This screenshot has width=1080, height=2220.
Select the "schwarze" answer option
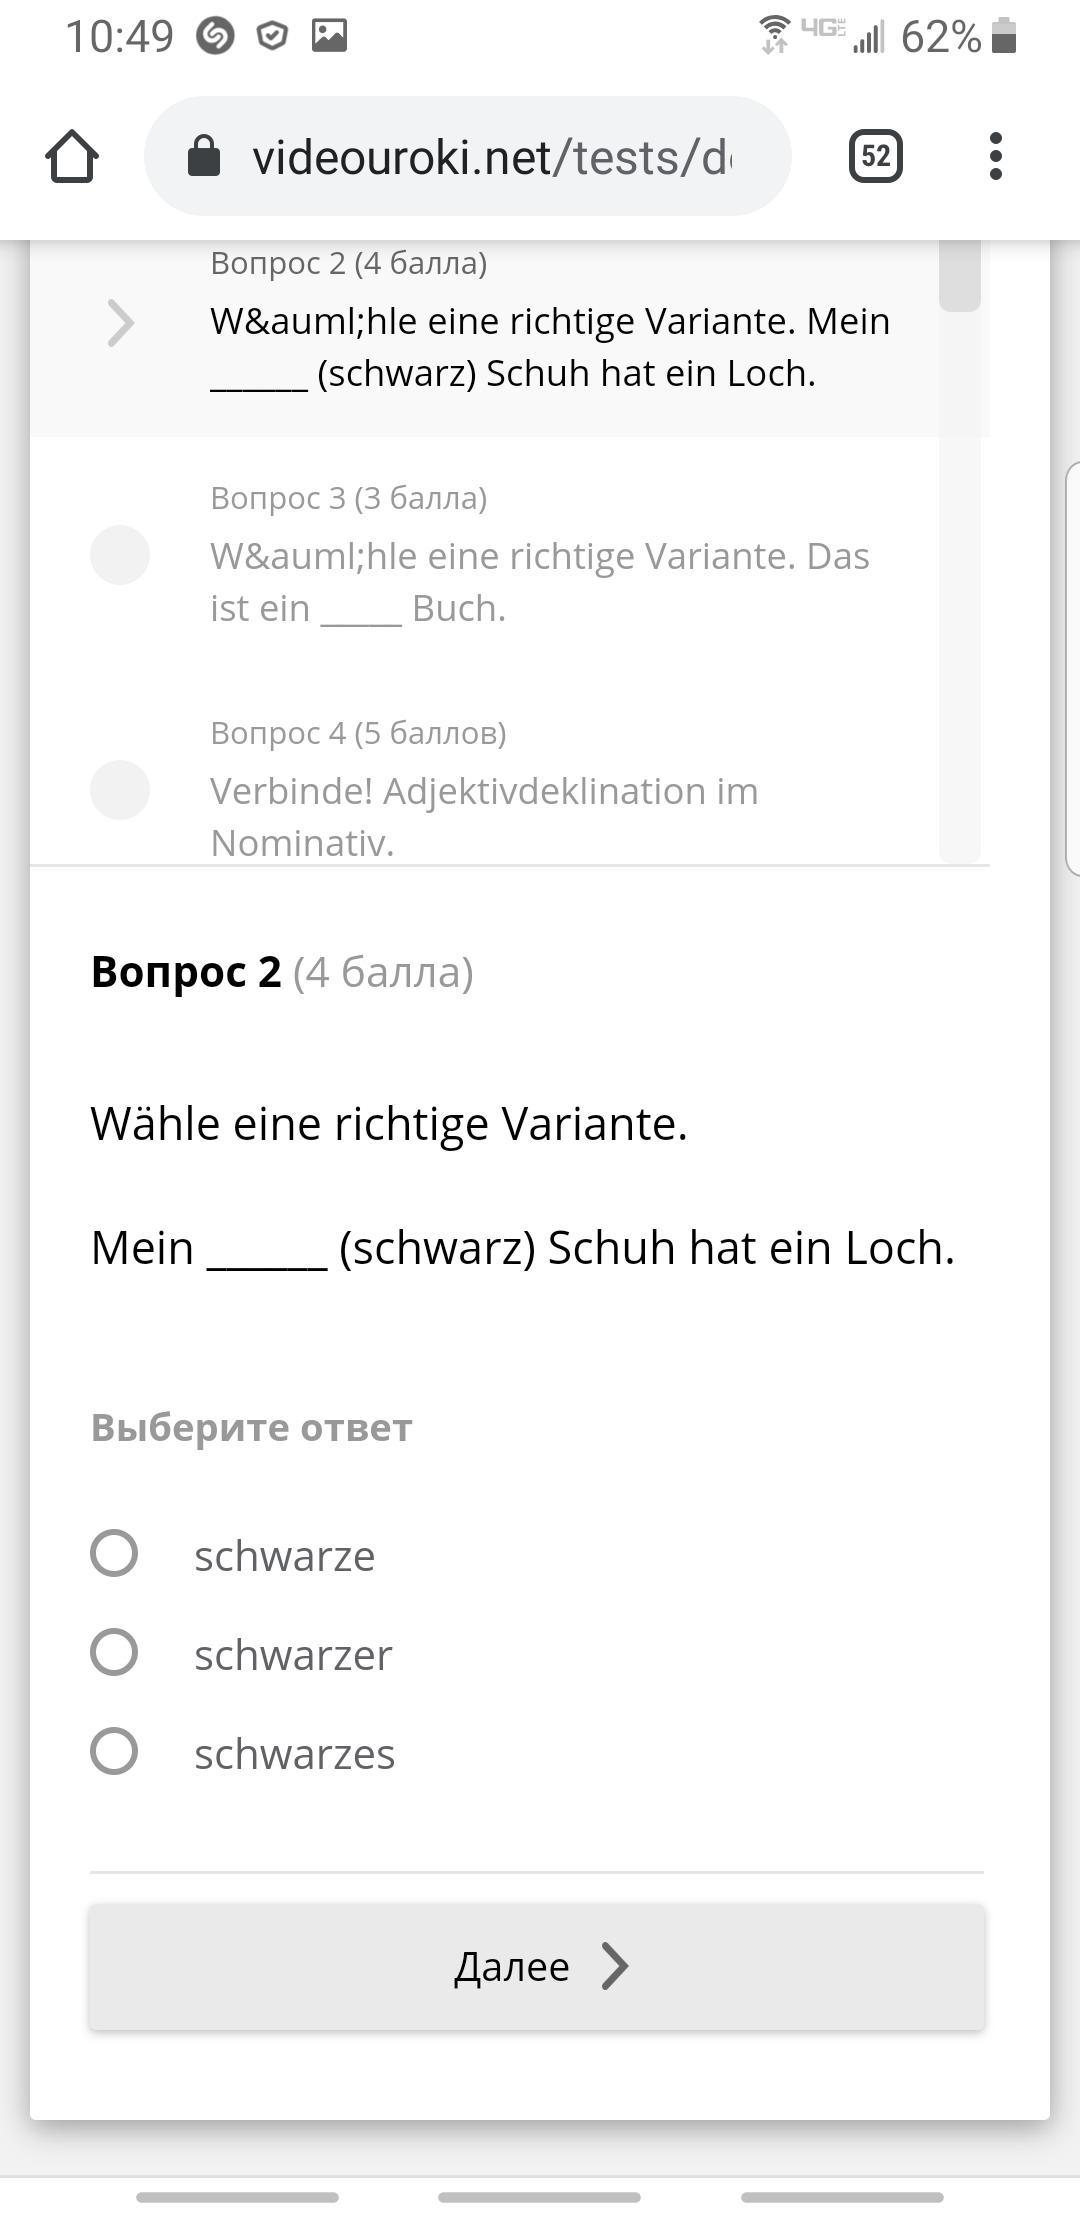pos(114,1553)
